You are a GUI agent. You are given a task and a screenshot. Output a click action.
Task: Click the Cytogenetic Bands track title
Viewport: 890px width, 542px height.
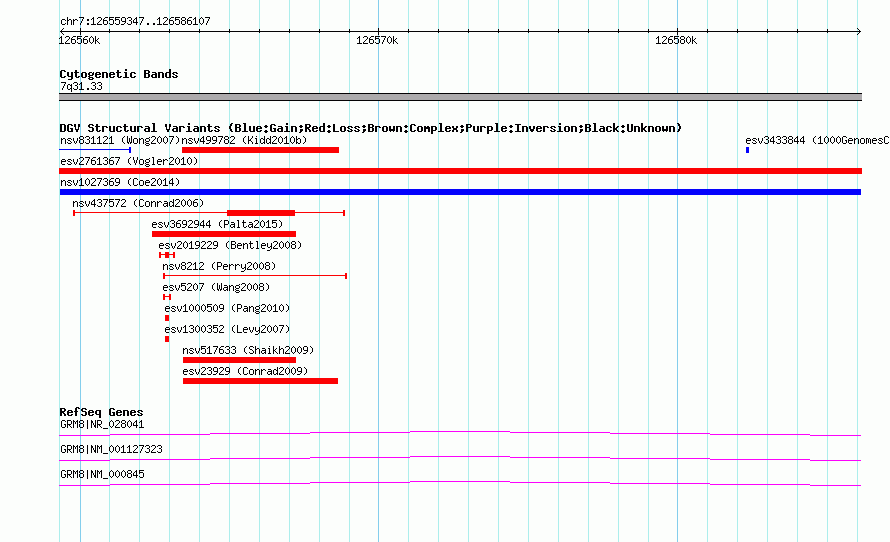coord(119,74)
